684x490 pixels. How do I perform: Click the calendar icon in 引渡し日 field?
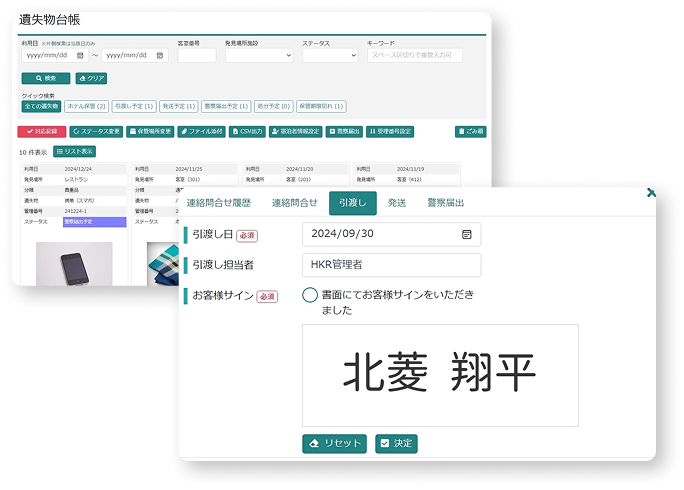(x=466, y=234)
